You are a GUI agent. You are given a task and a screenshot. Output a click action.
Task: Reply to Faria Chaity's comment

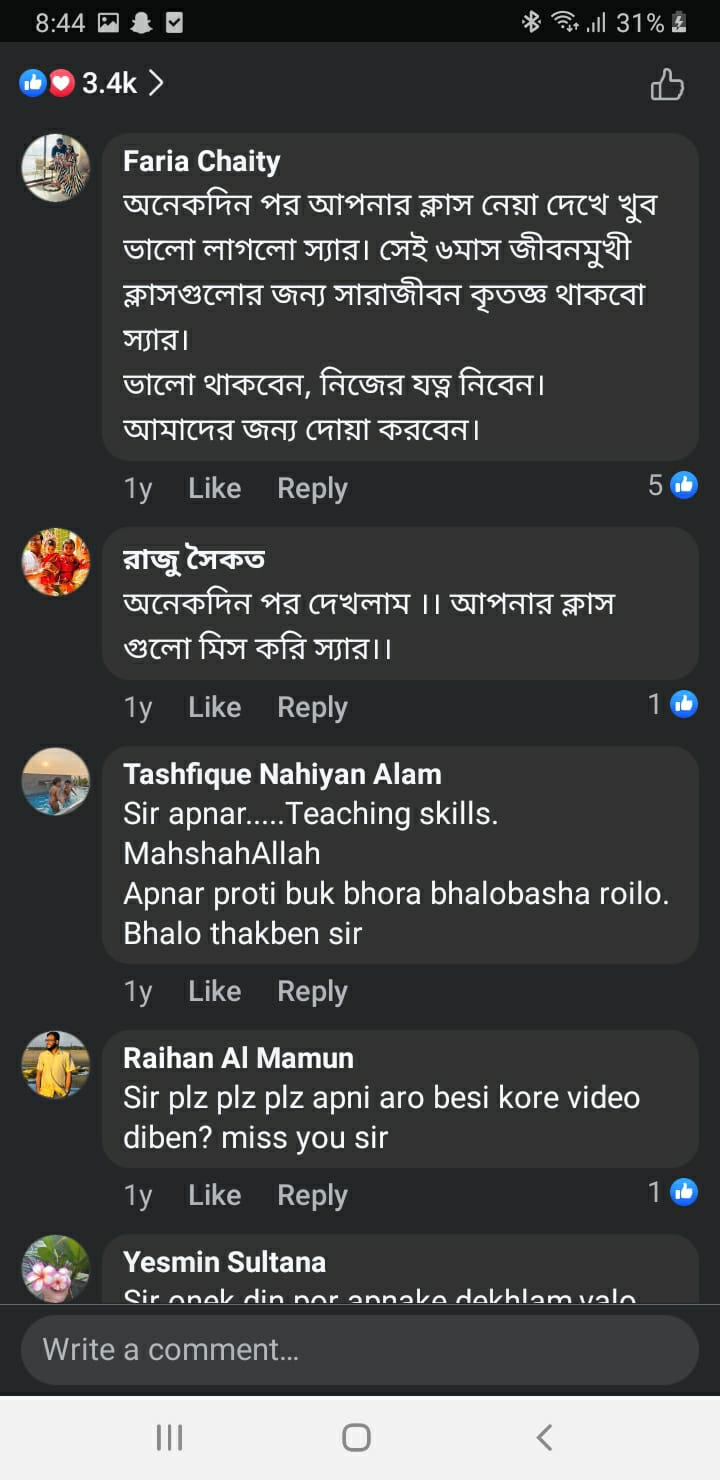[312, 488]
